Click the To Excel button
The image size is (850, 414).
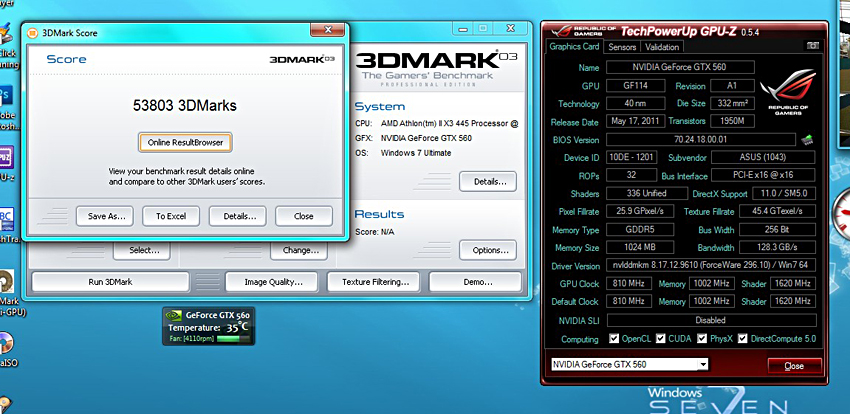[x=171, y=216]
